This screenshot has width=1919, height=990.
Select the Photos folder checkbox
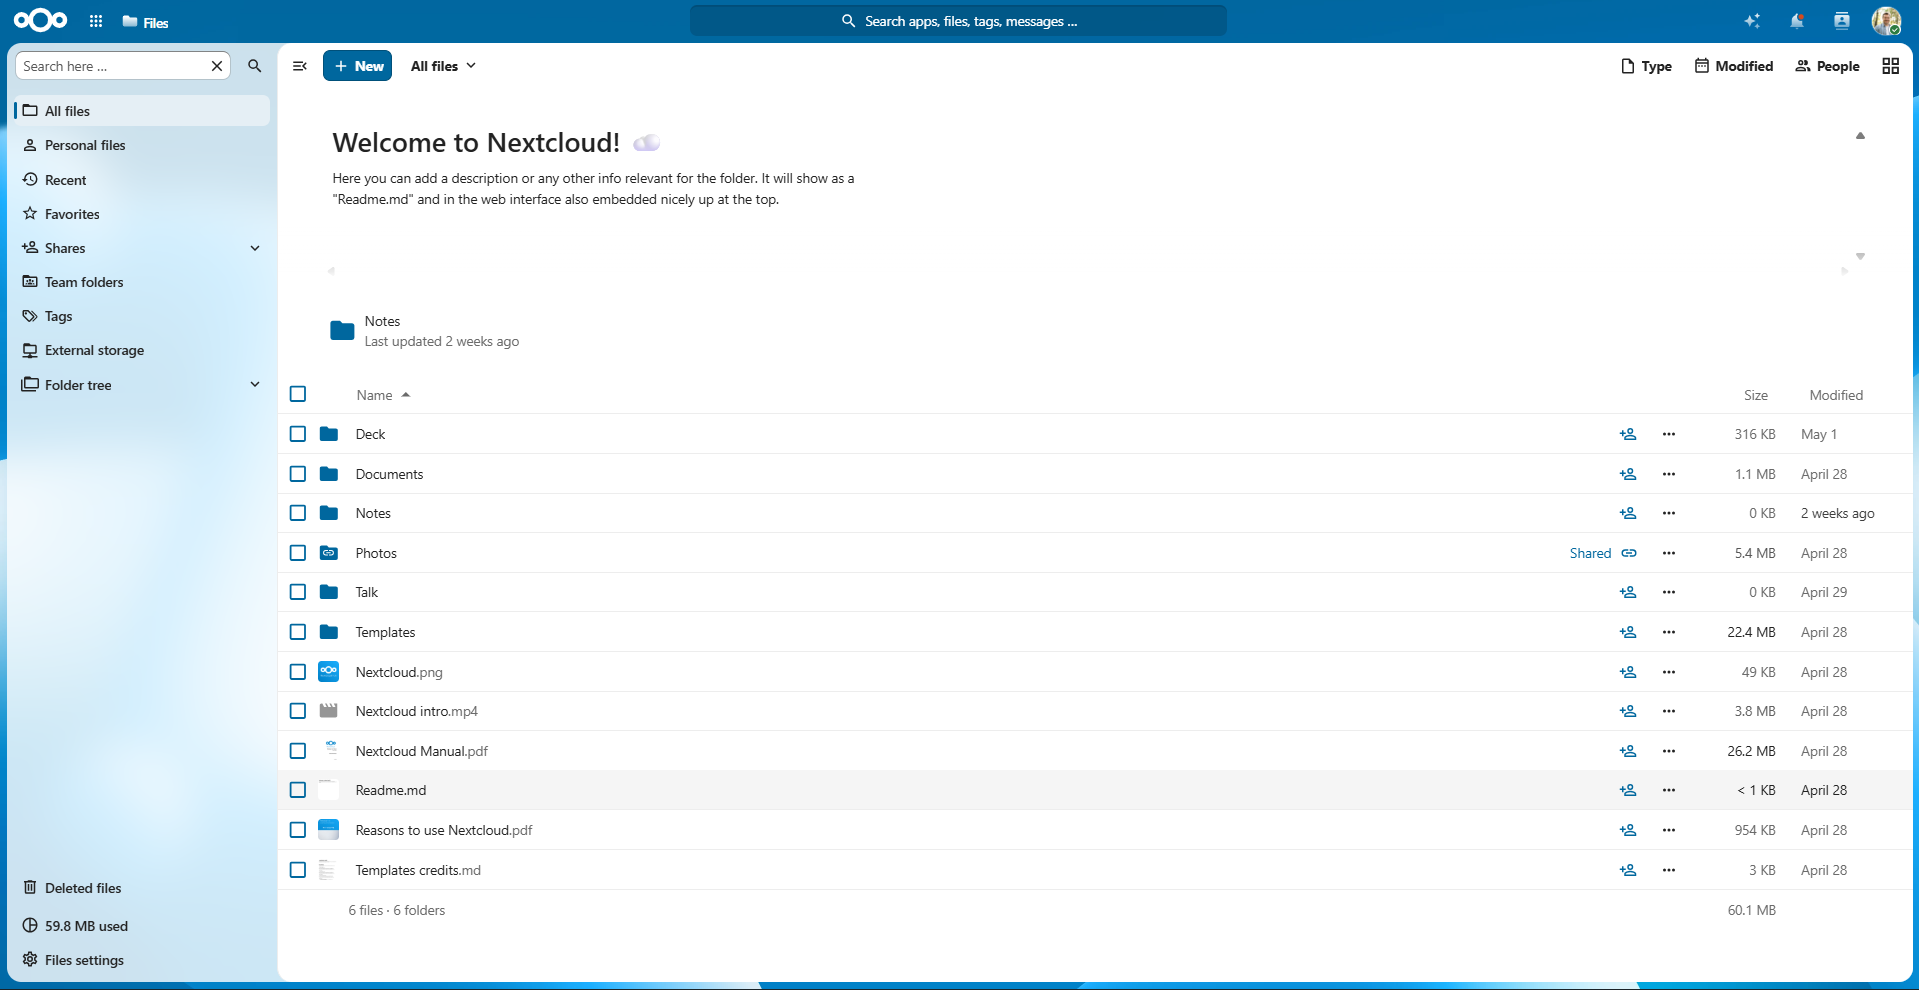(298, 553)
